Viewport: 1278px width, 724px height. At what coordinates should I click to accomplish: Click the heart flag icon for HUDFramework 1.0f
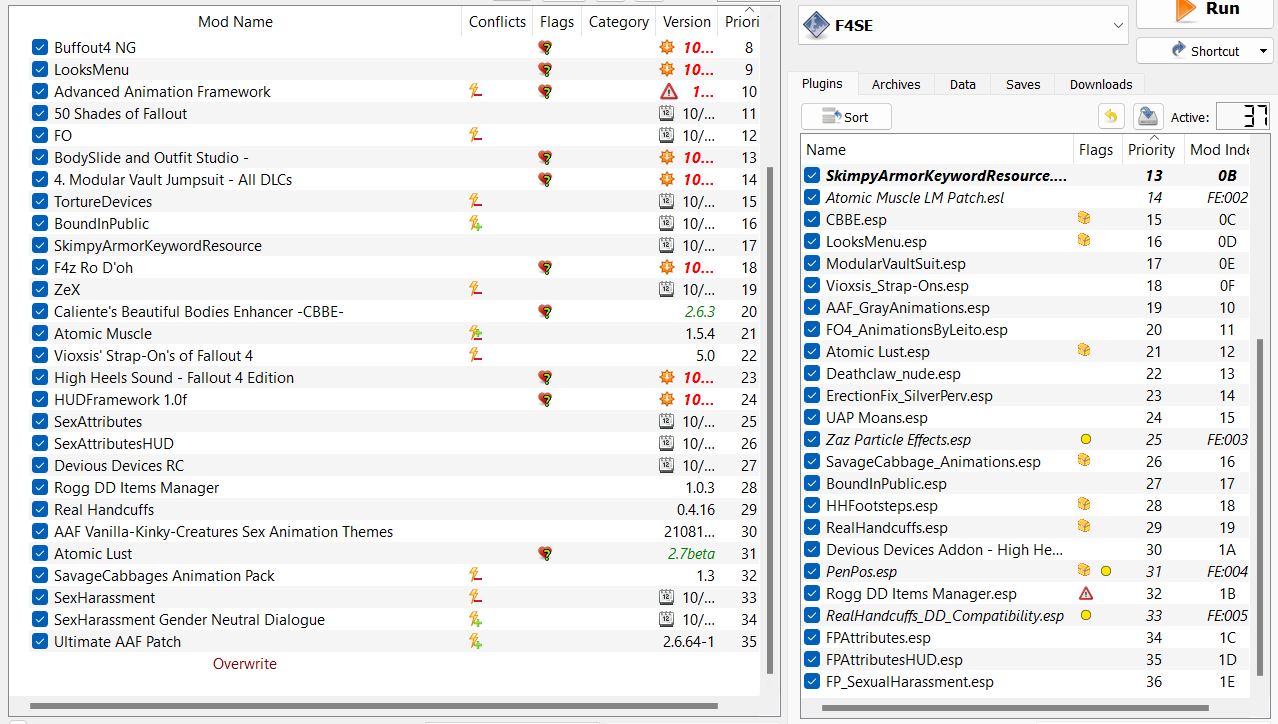[x=545, y=399]
